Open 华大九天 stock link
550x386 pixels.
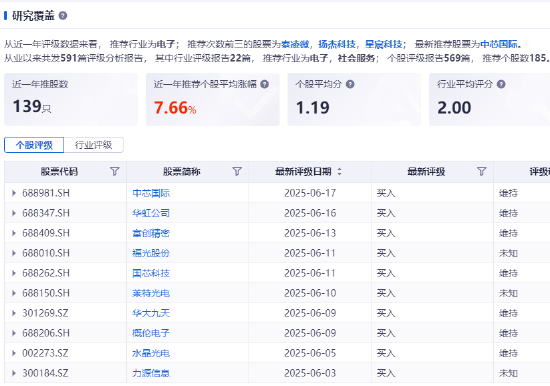point(151,313)
